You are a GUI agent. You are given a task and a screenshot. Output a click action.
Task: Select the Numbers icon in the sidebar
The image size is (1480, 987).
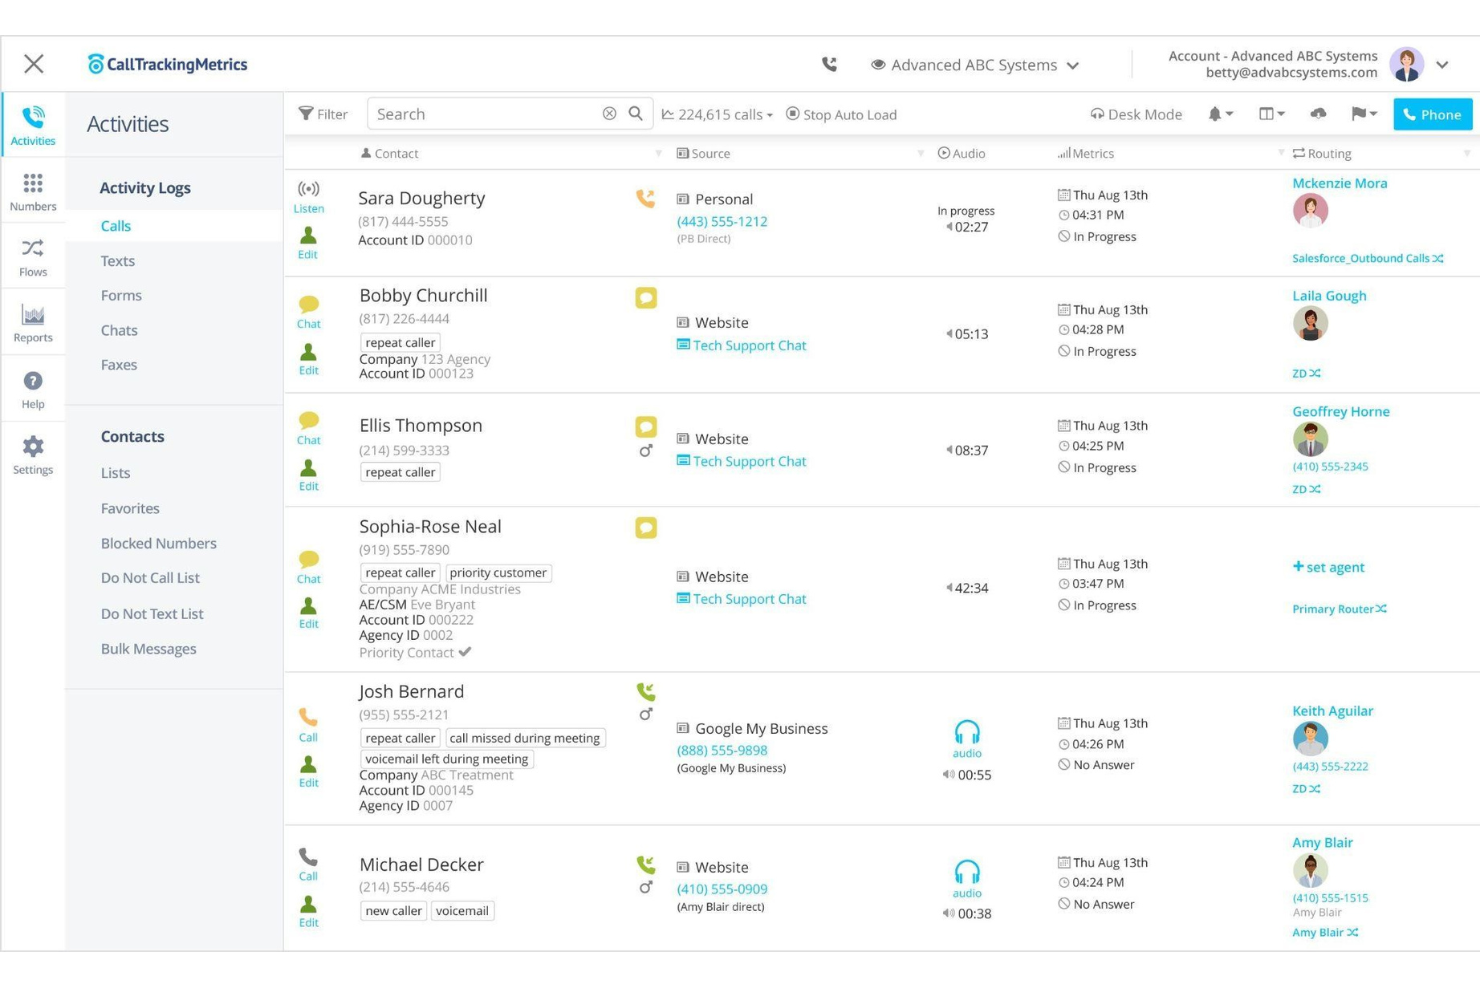pos(33,189)
